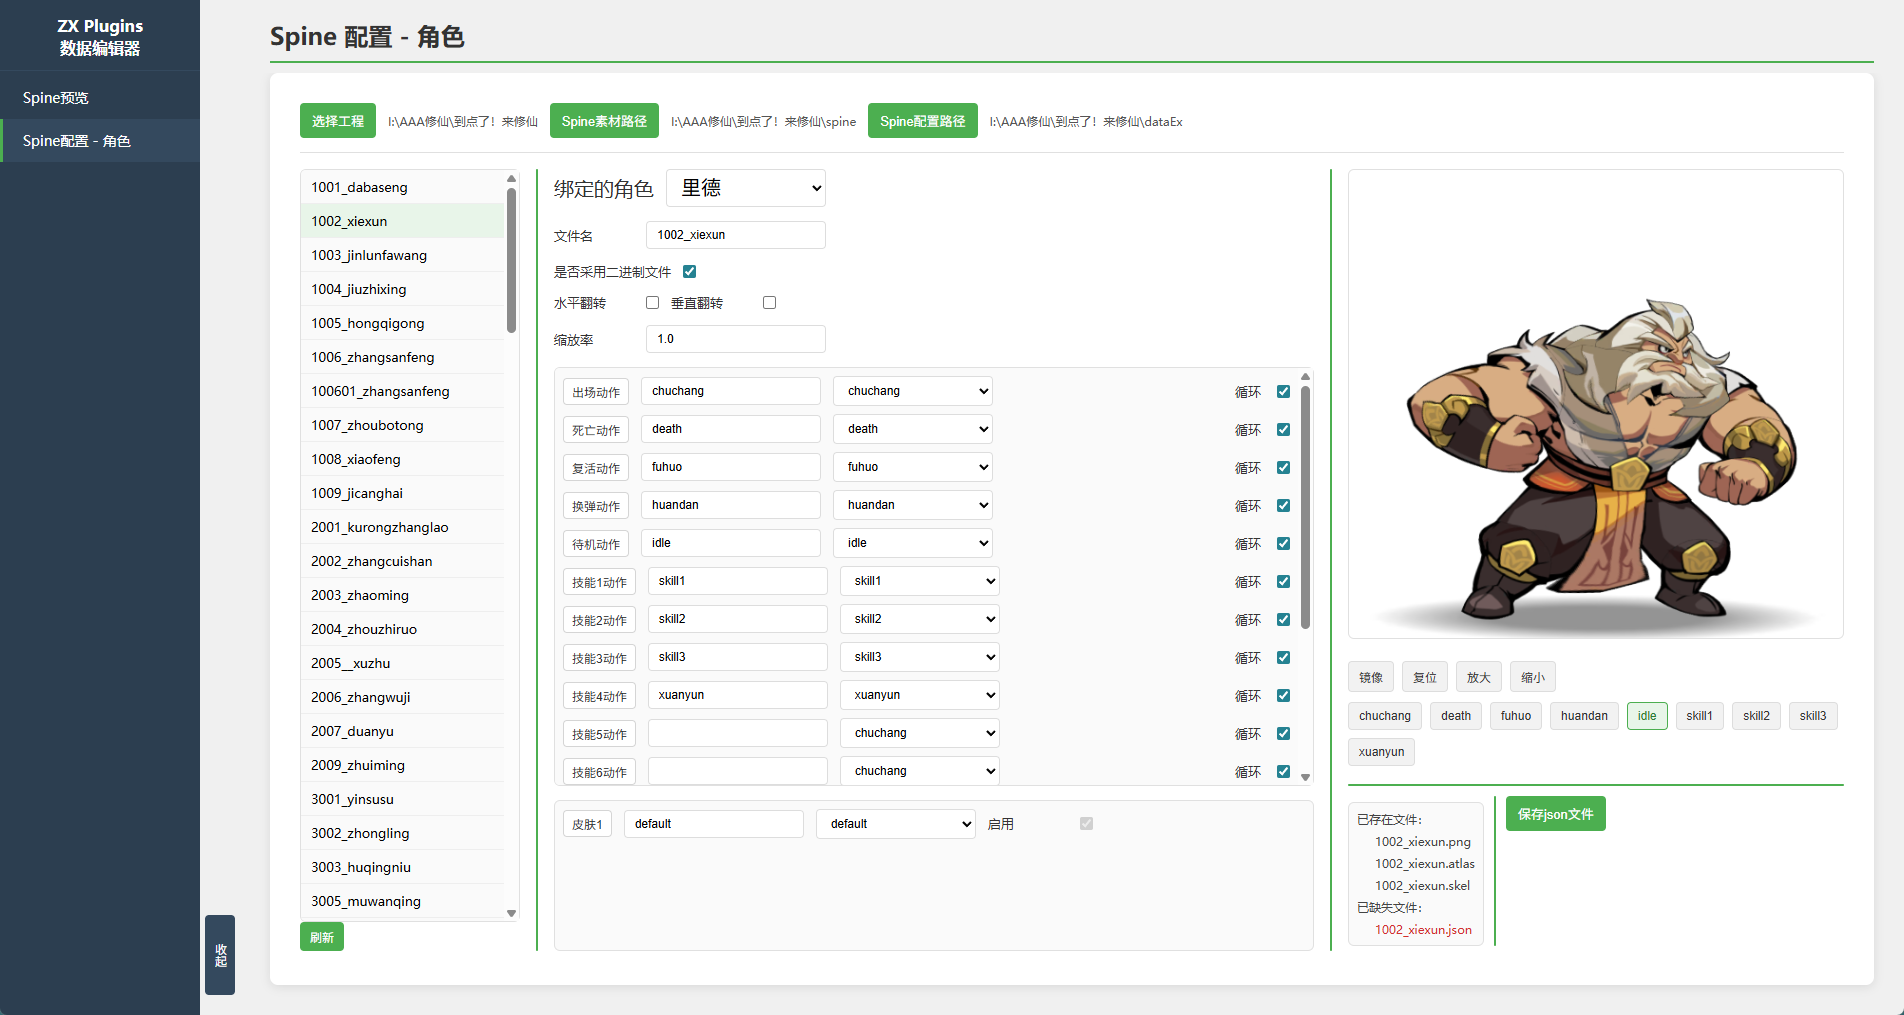Play skill2 animation preview button

(x=1756, y=716)
